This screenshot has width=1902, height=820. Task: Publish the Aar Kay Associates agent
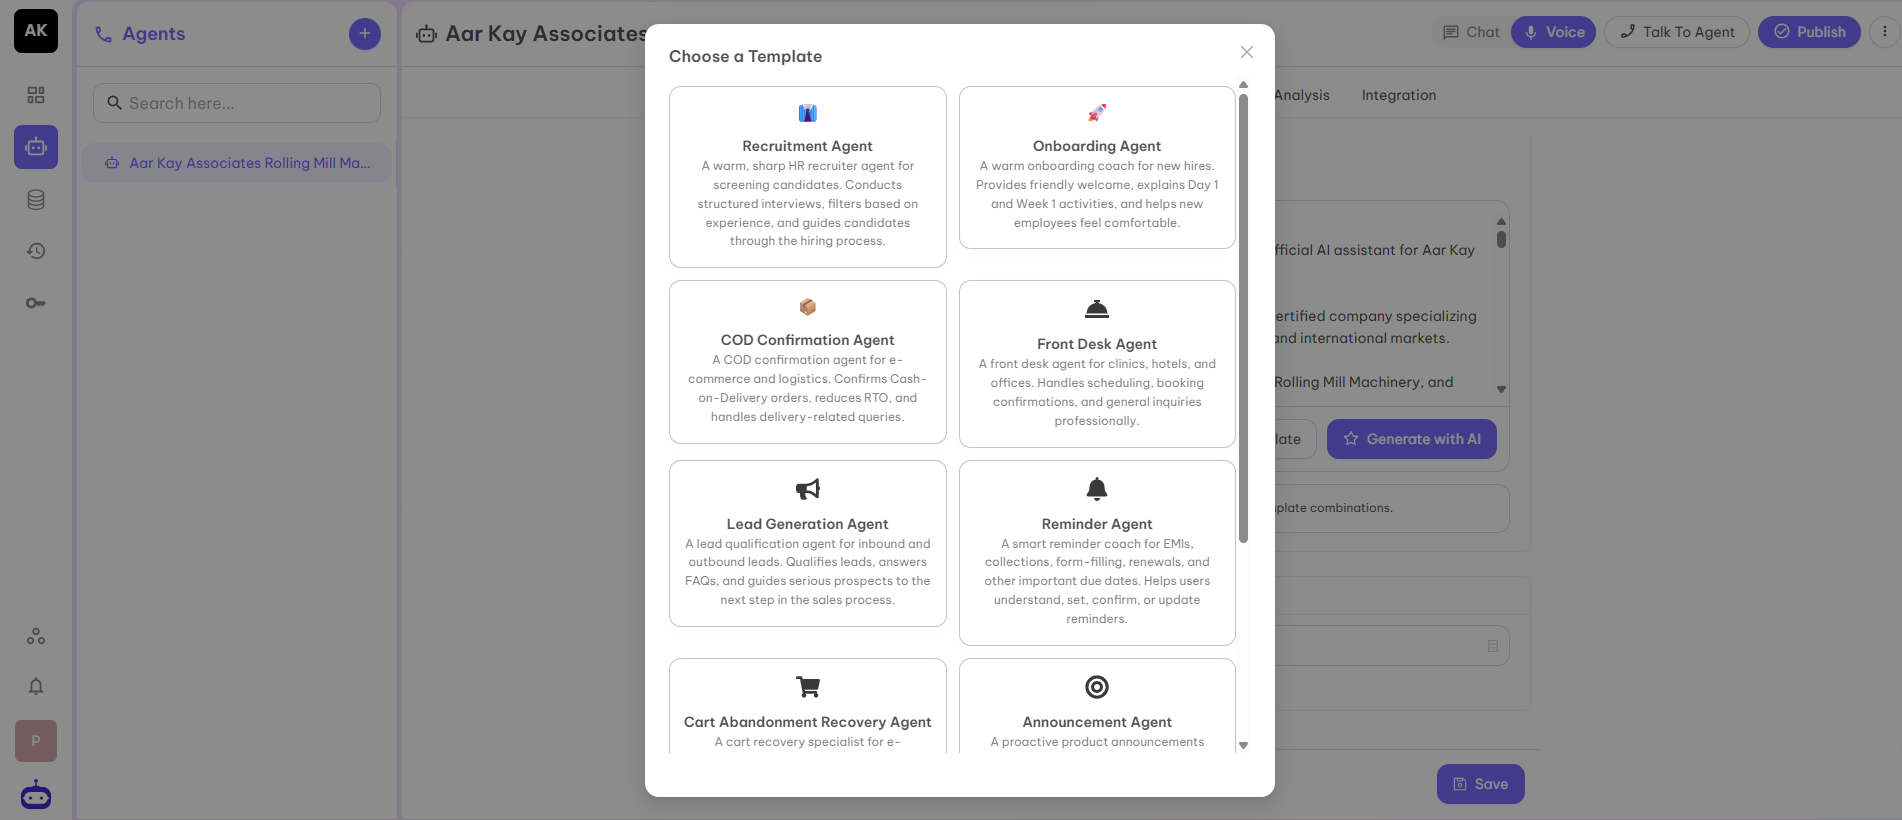click(1809, 31)
